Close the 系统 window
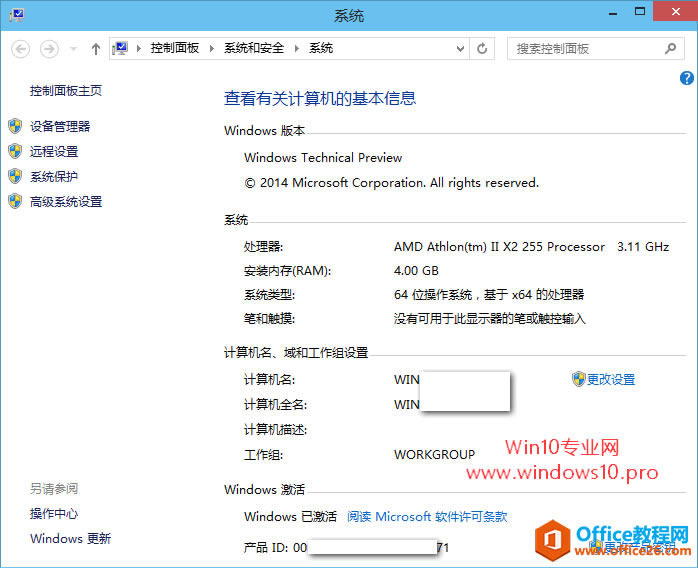This screenshot has width=698, height=568. [x=675, y=11]
